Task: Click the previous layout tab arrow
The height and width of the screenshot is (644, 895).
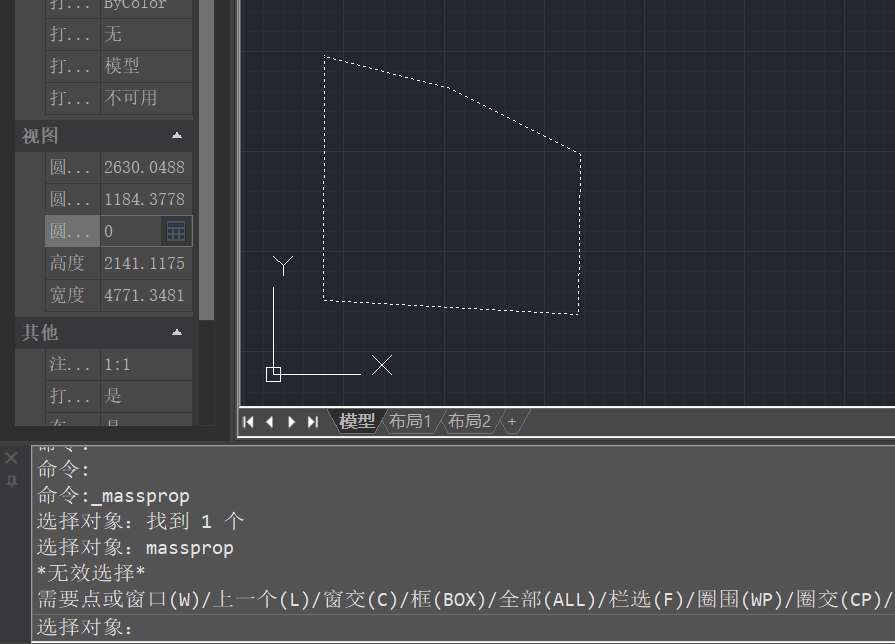Action: click(x=269, y=422)
